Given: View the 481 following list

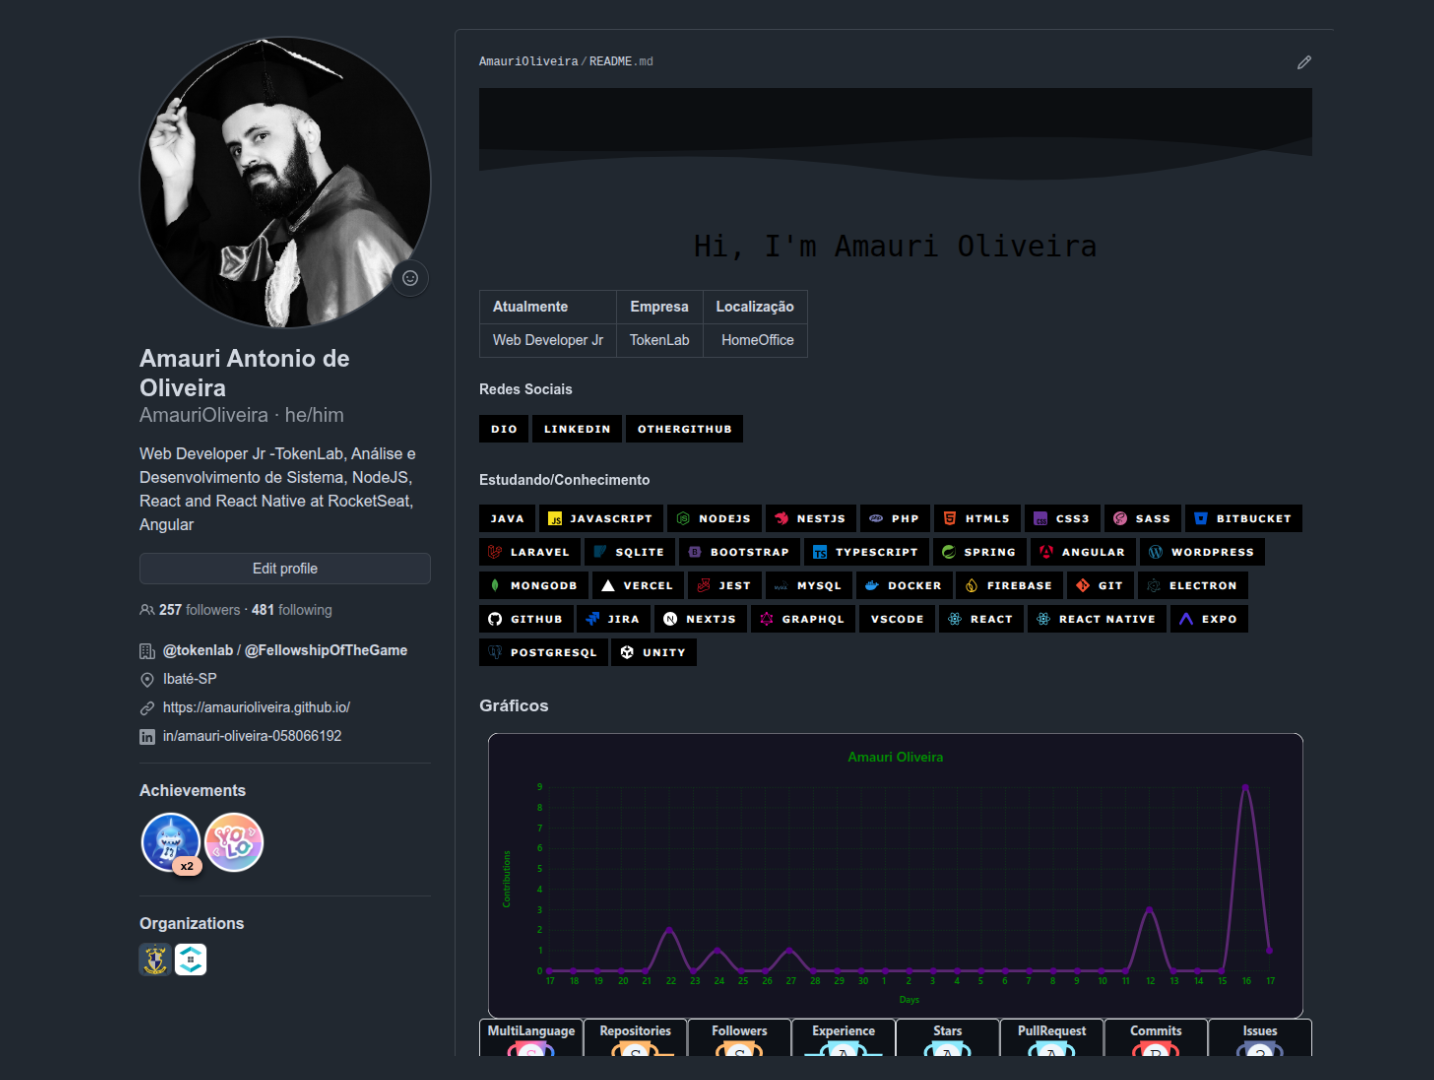Looking at the screenshot, I should [x=292, y=610].
